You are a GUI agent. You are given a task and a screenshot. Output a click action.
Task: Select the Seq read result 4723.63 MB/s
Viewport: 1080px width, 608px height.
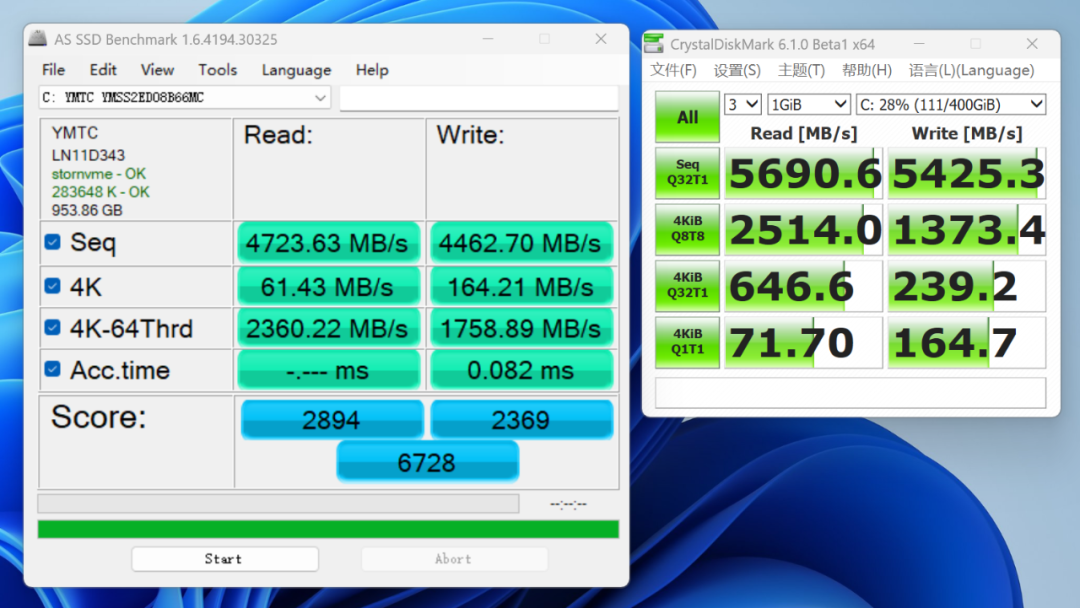328,242
